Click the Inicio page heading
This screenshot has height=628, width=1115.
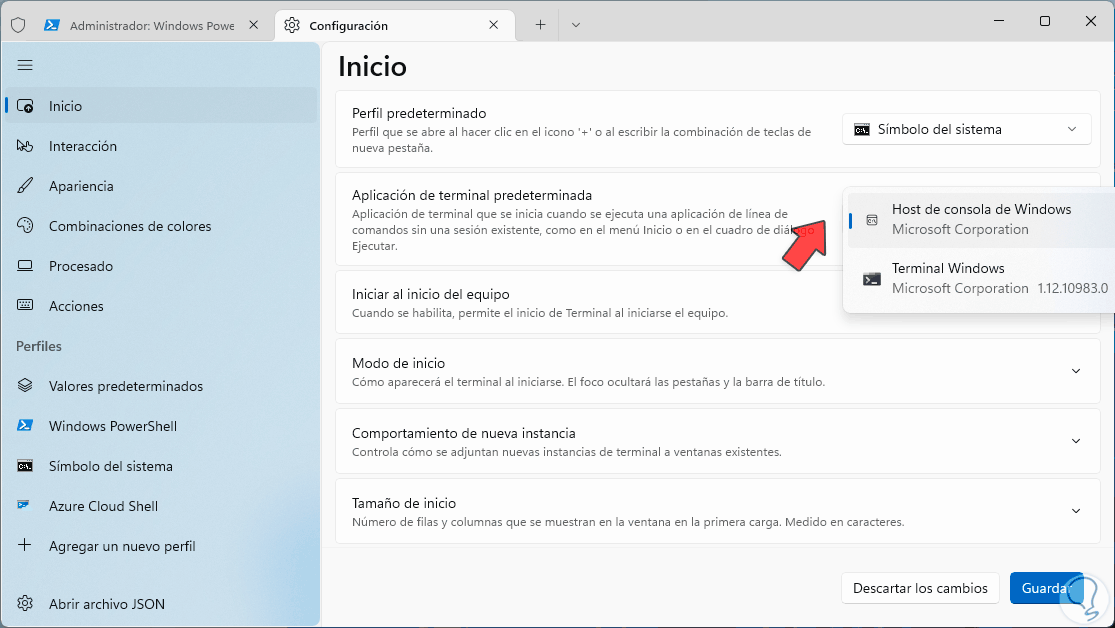pyautogui.click(x=373, y=66)
